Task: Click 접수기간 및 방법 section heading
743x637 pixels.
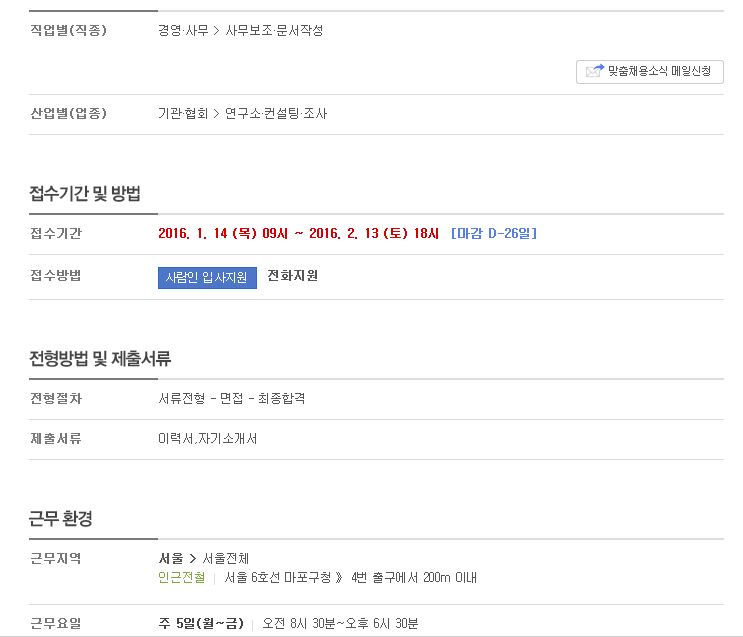Action: point(85,193)
